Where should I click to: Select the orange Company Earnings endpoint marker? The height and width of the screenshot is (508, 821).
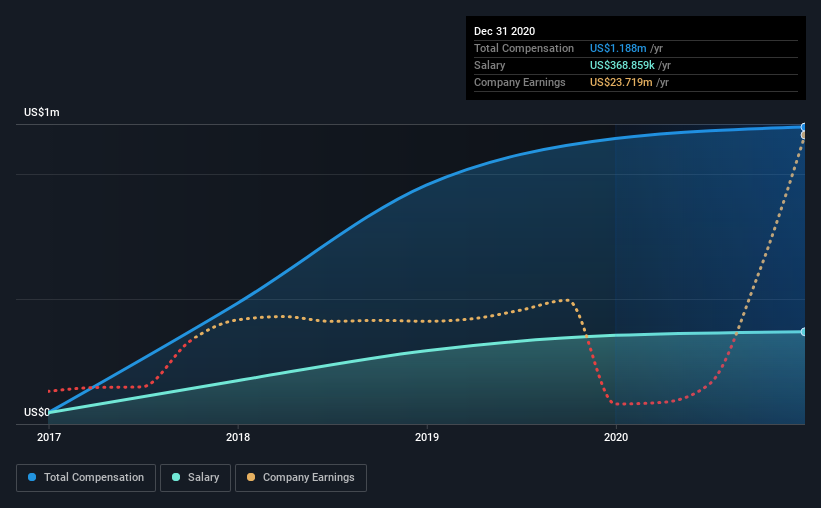[803, 135]
